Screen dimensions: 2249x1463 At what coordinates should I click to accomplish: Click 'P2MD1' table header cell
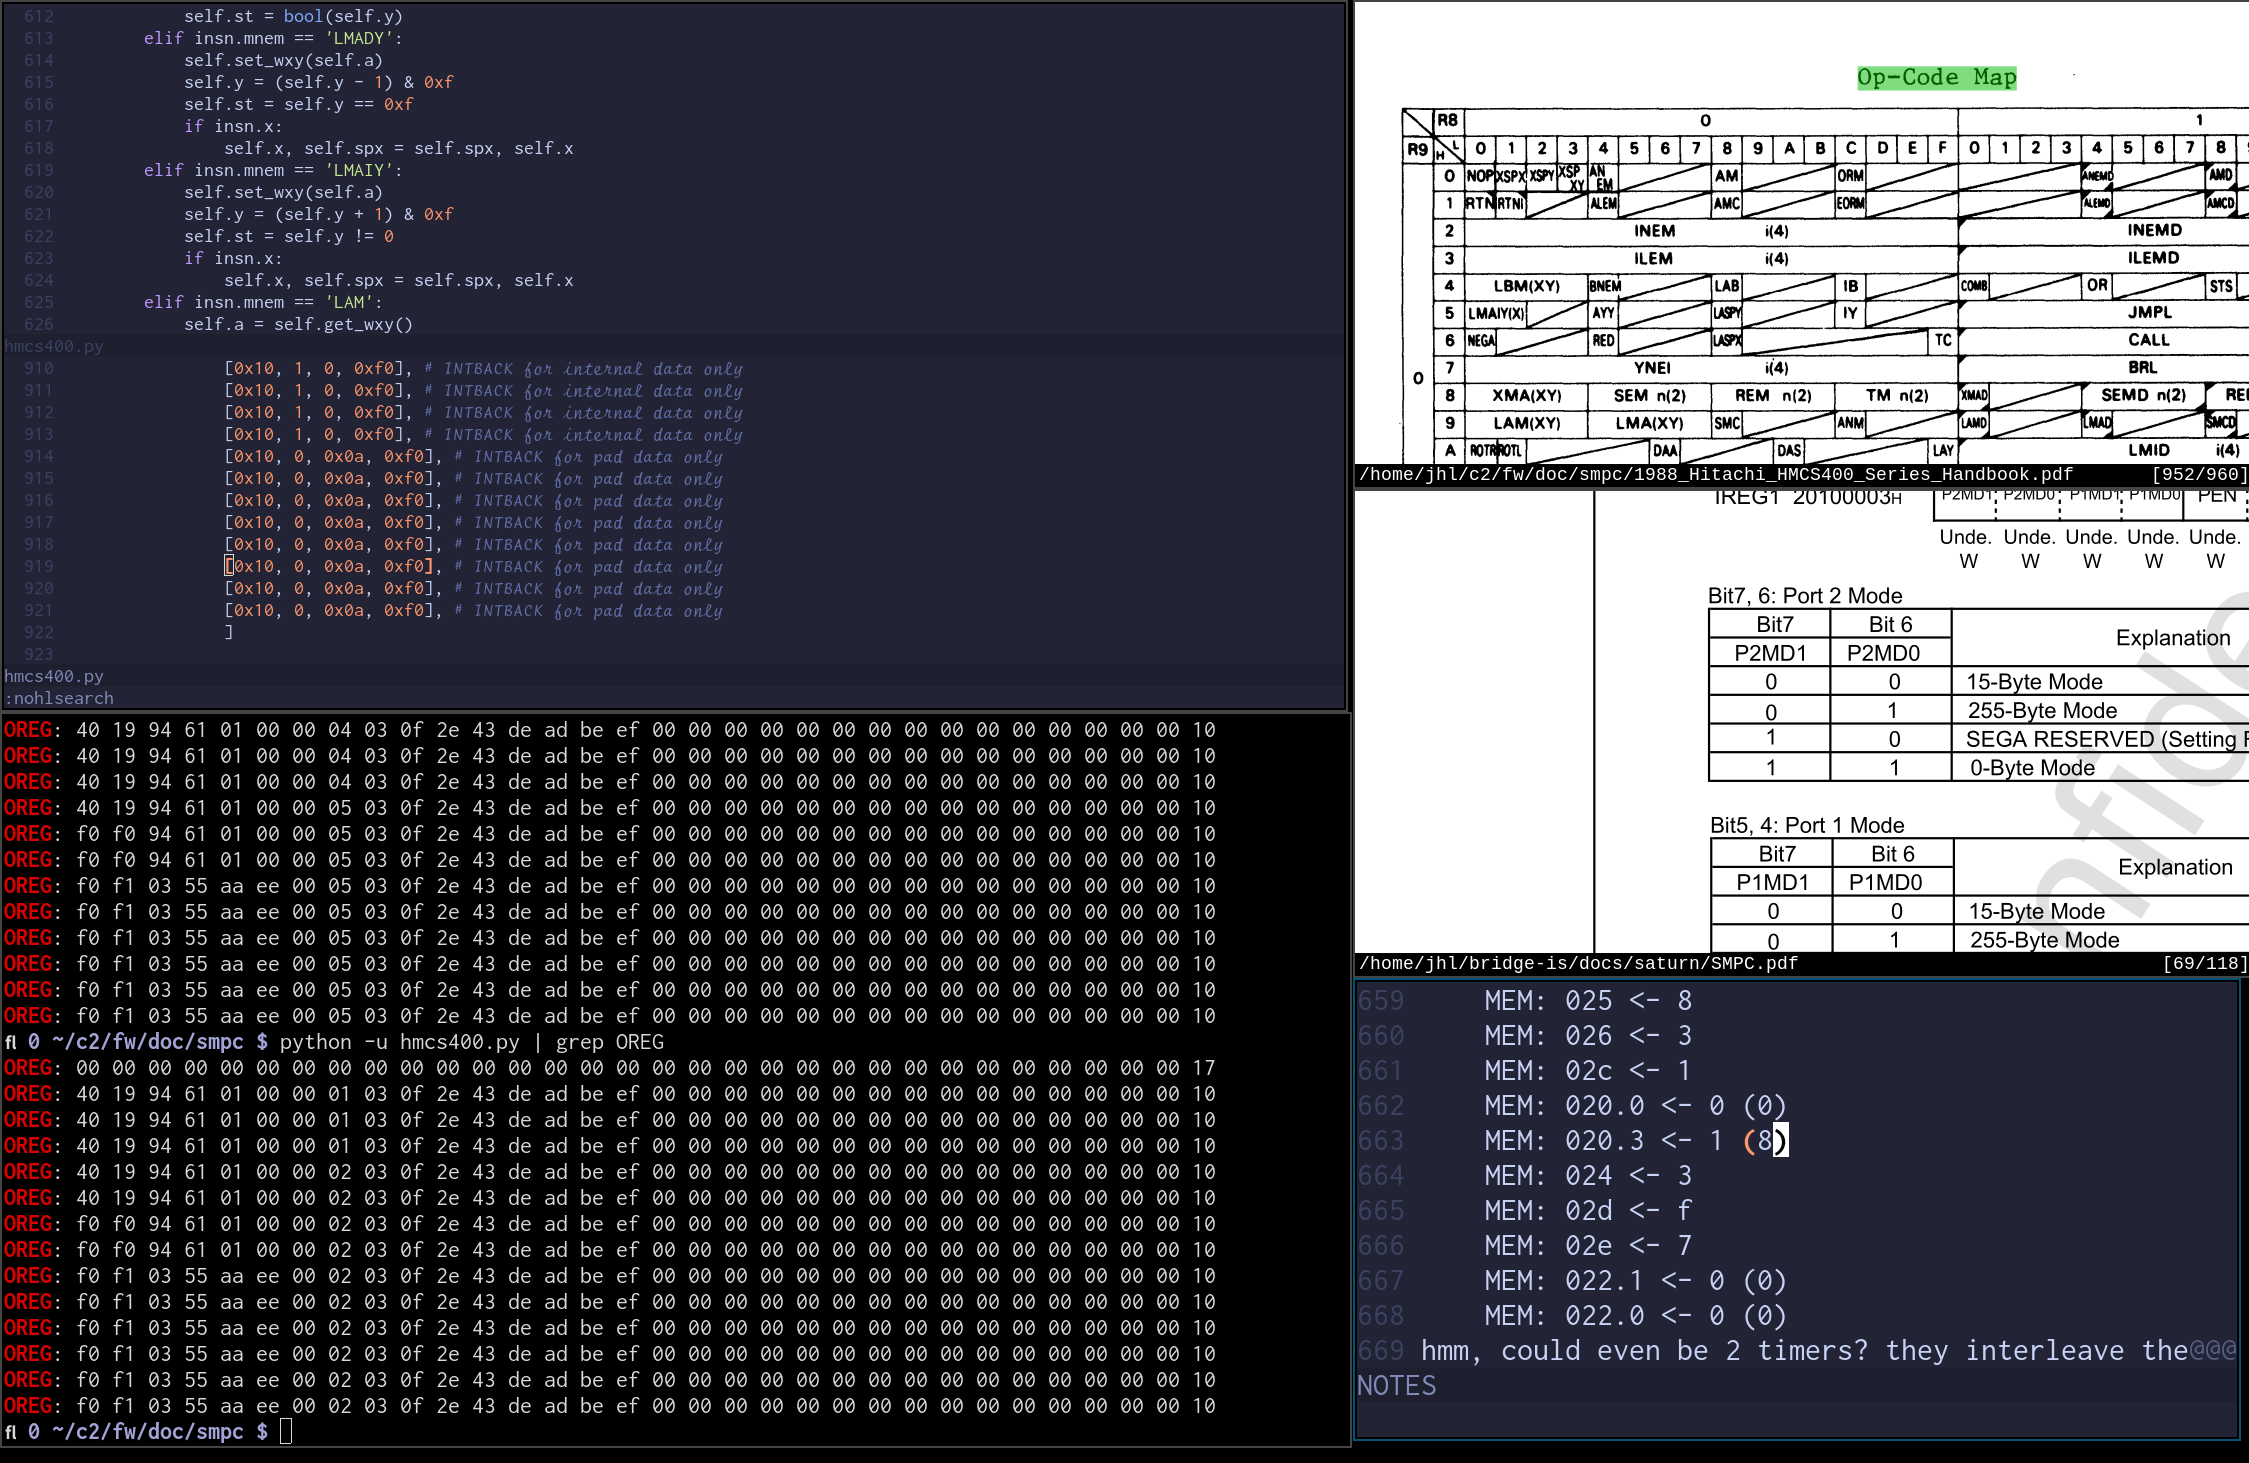[1770, 653]
